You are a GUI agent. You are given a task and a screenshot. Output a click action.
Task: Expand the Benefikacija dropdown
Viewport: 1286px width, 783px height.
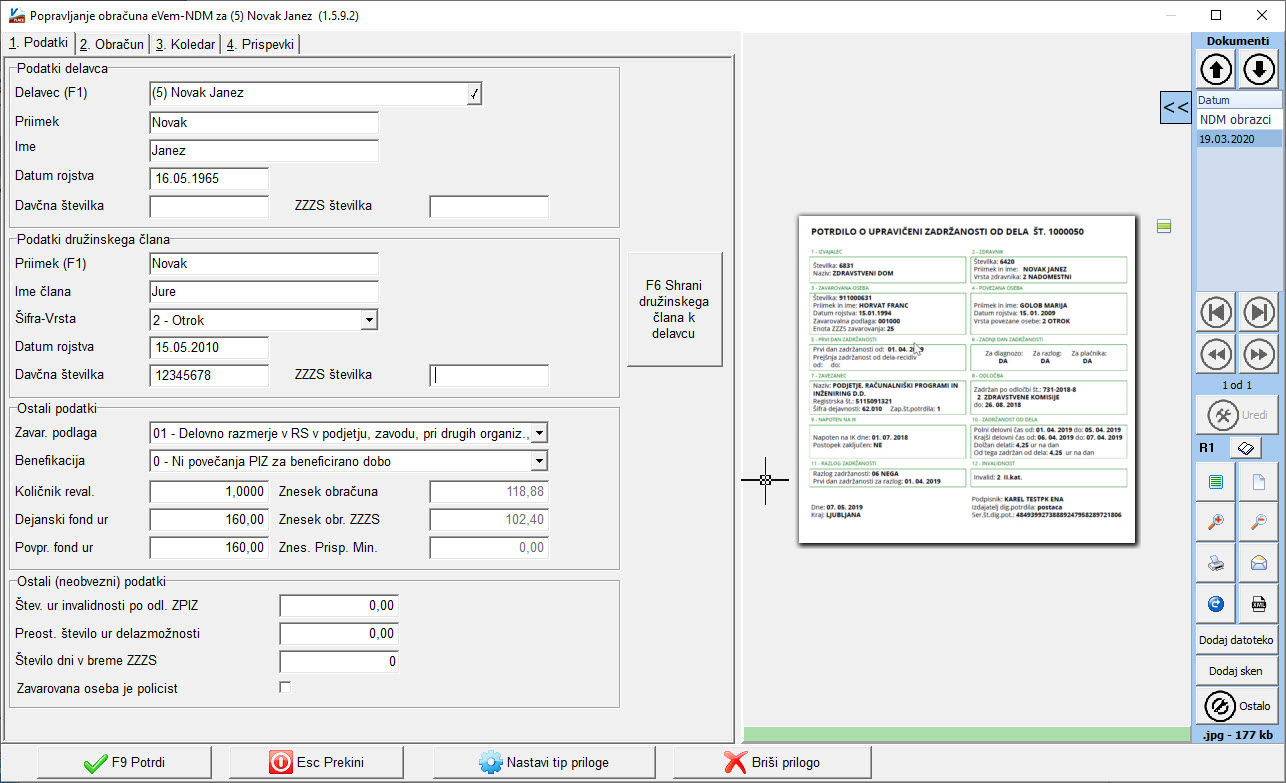[x=539, y=461]
